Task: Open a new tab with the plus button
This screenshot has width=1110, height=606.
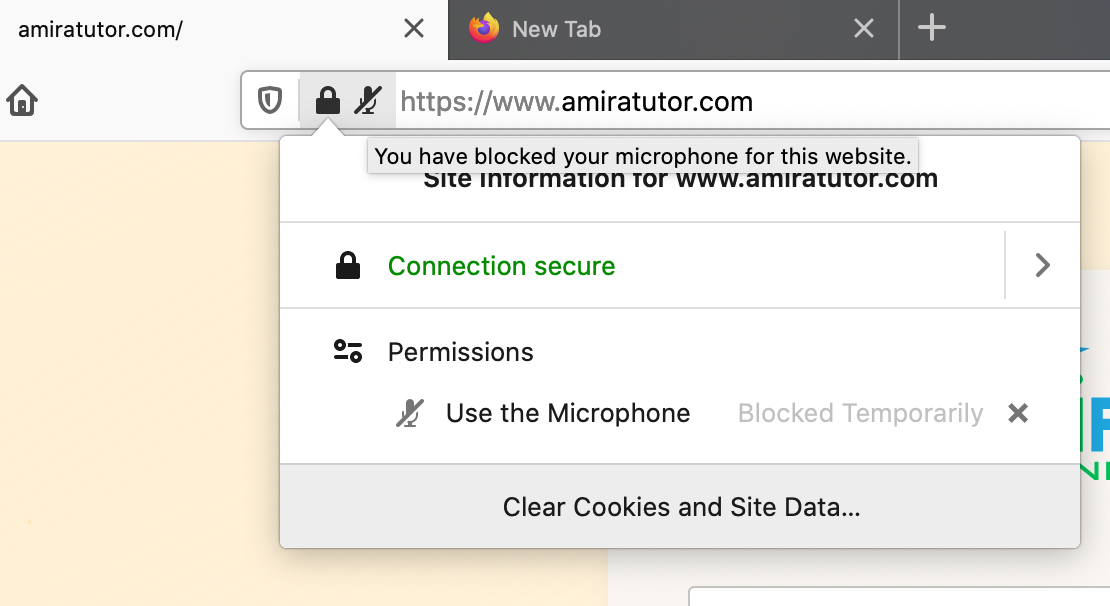Action: [x=932, y=28]
